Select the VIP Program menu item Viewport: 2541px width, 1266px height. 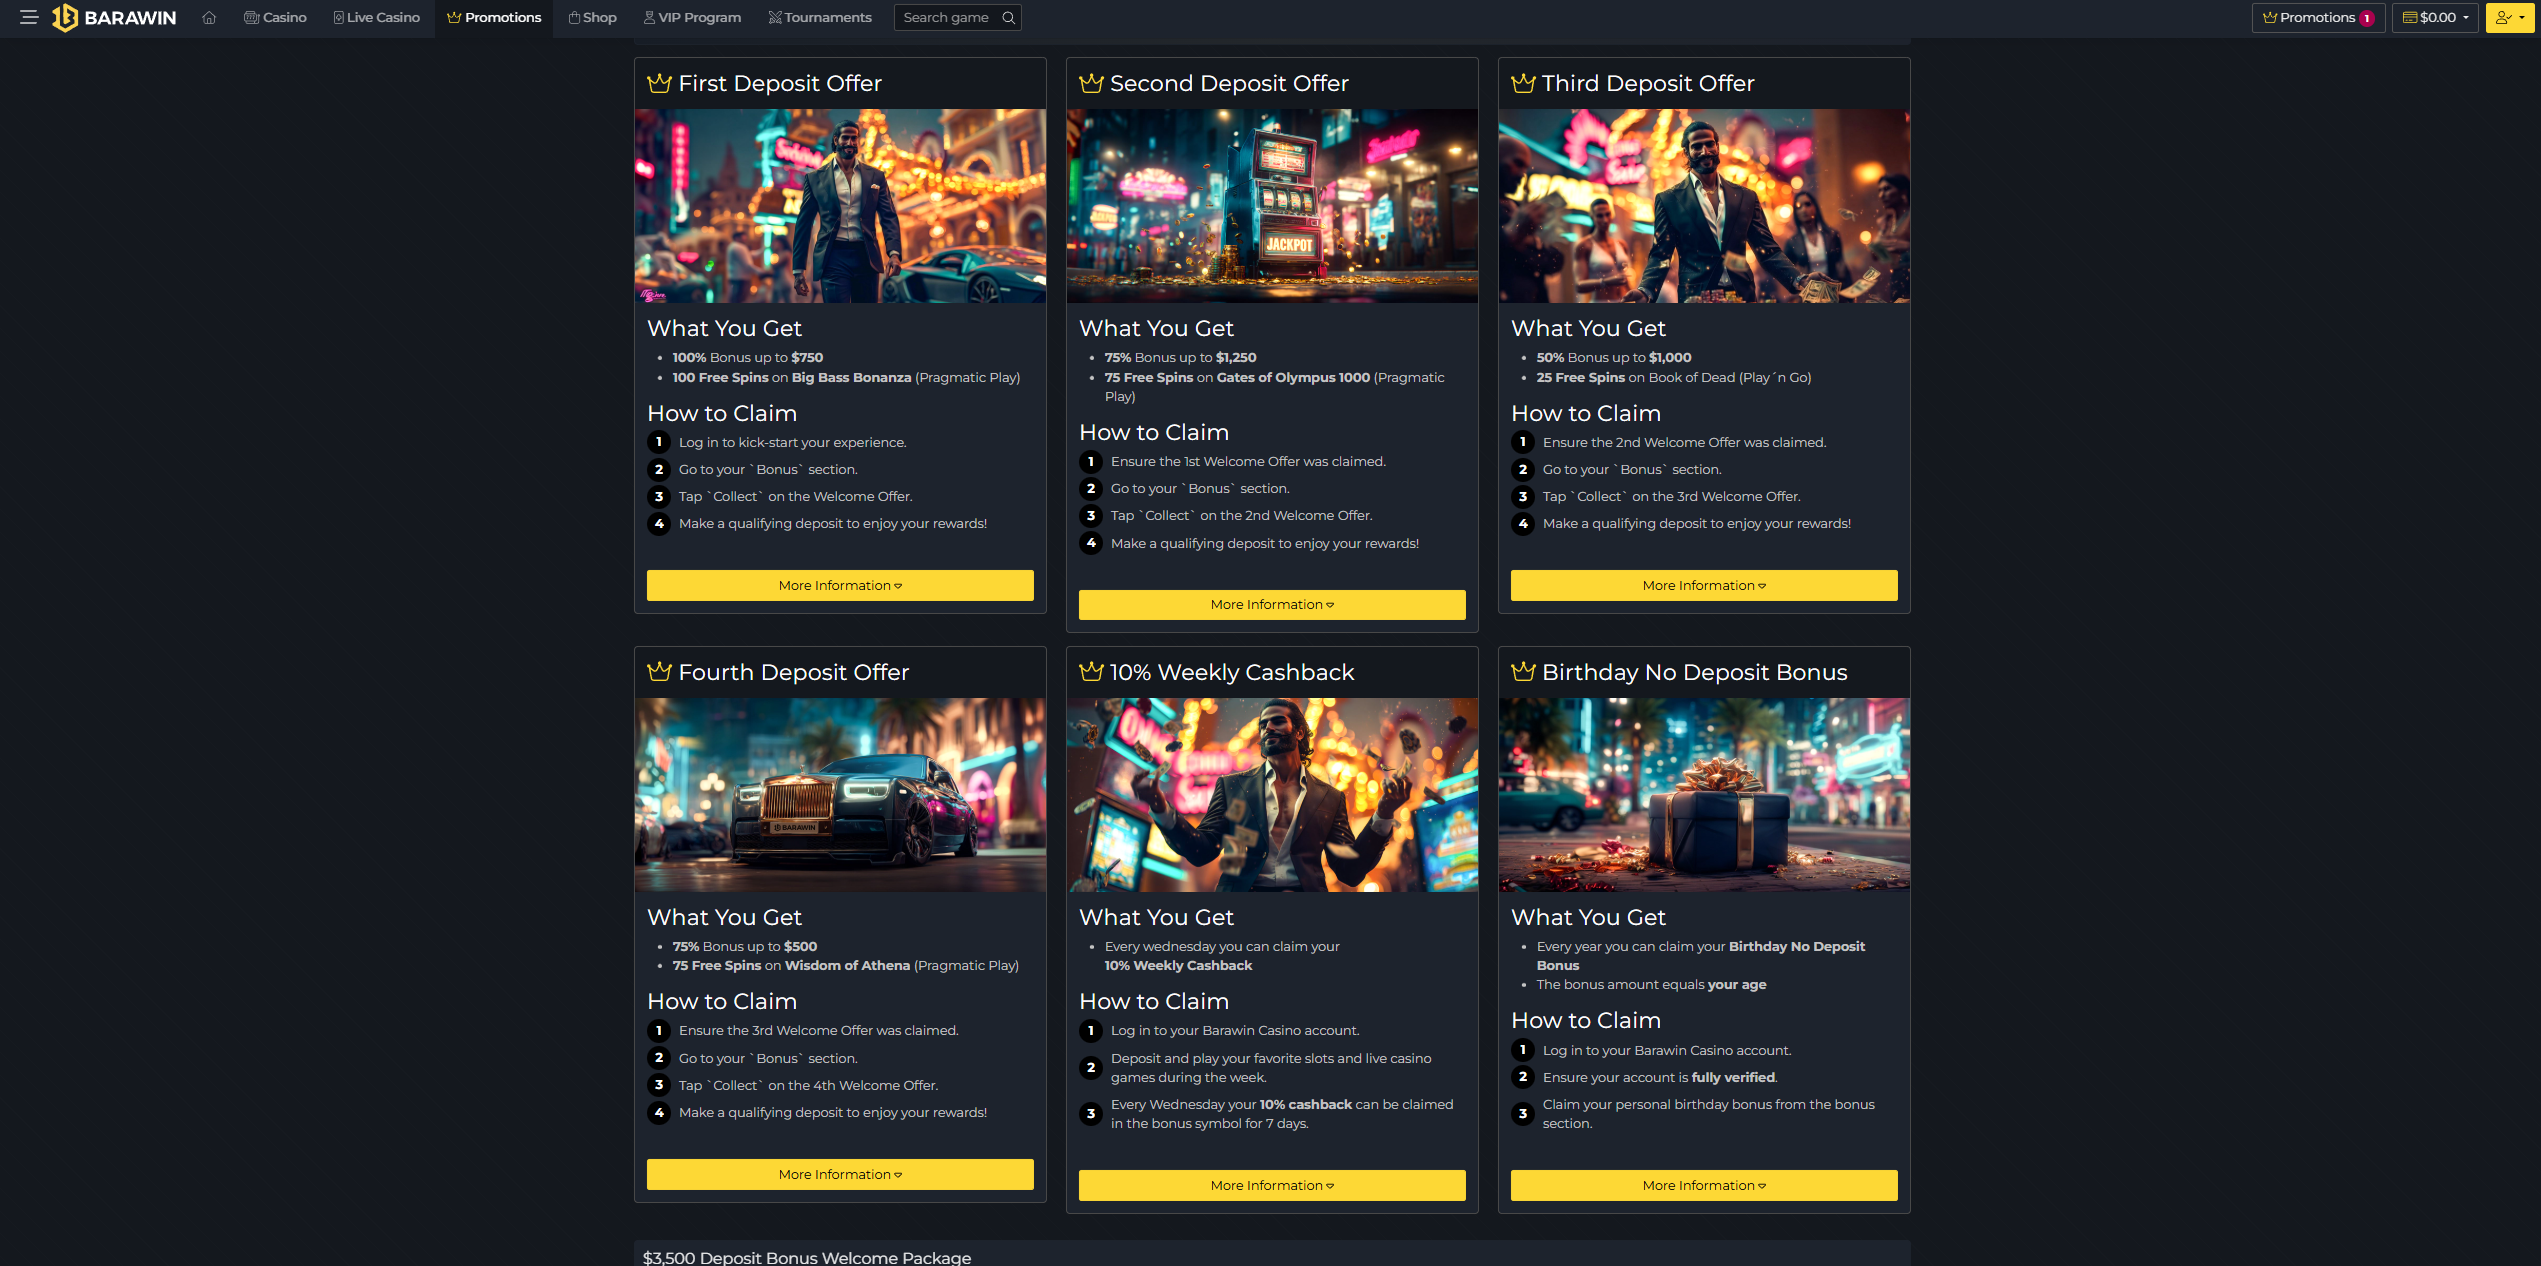[x=691, y=17]
